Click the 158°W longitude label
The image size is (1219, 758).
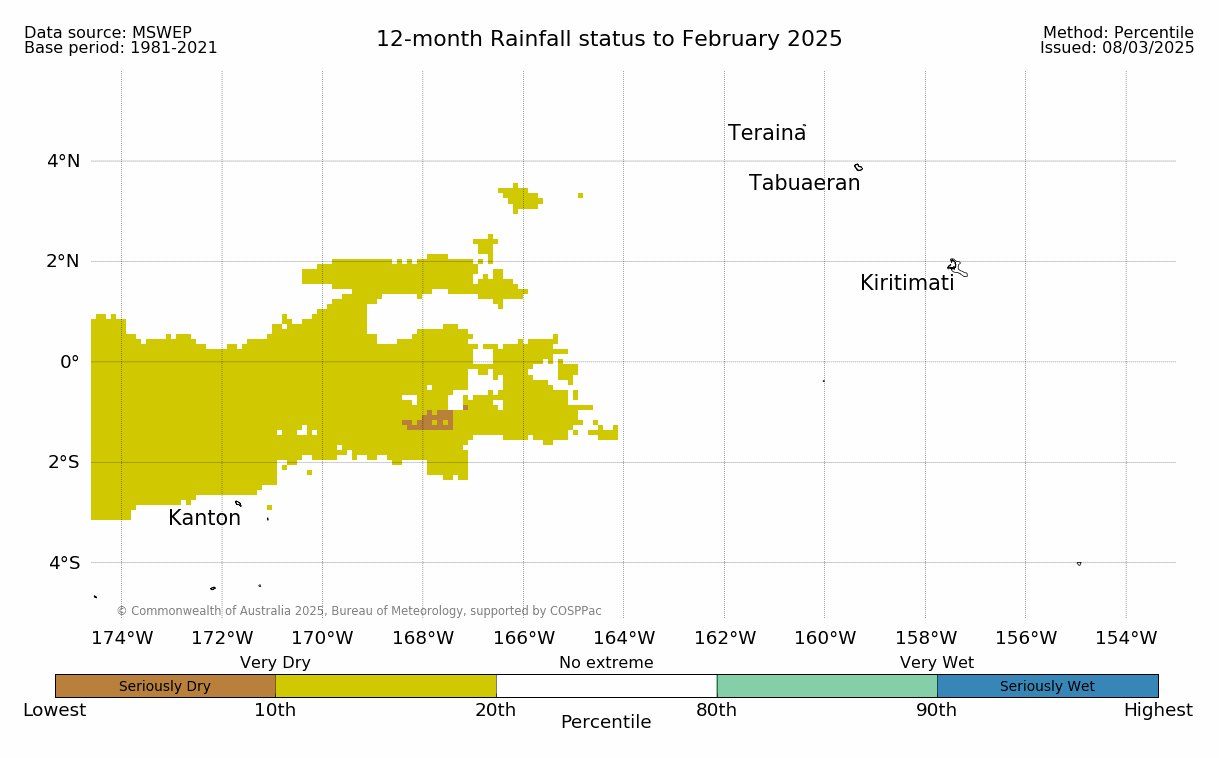tap(925, 638)
